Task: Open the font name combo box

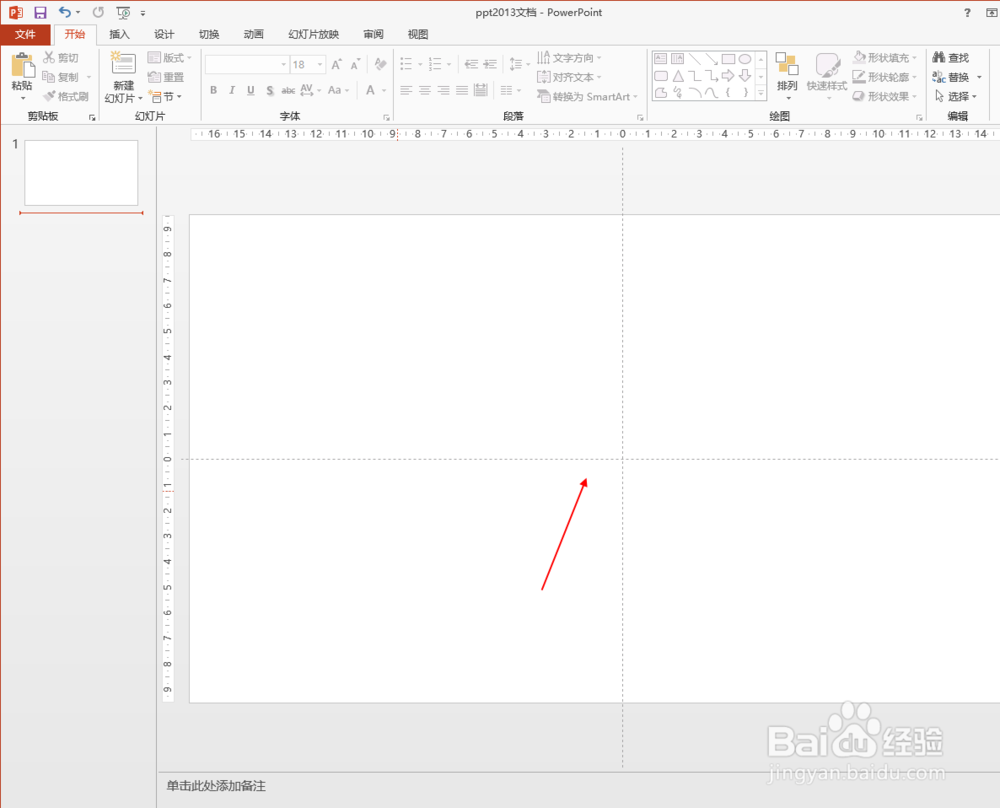Action: (x=247, y=64)
